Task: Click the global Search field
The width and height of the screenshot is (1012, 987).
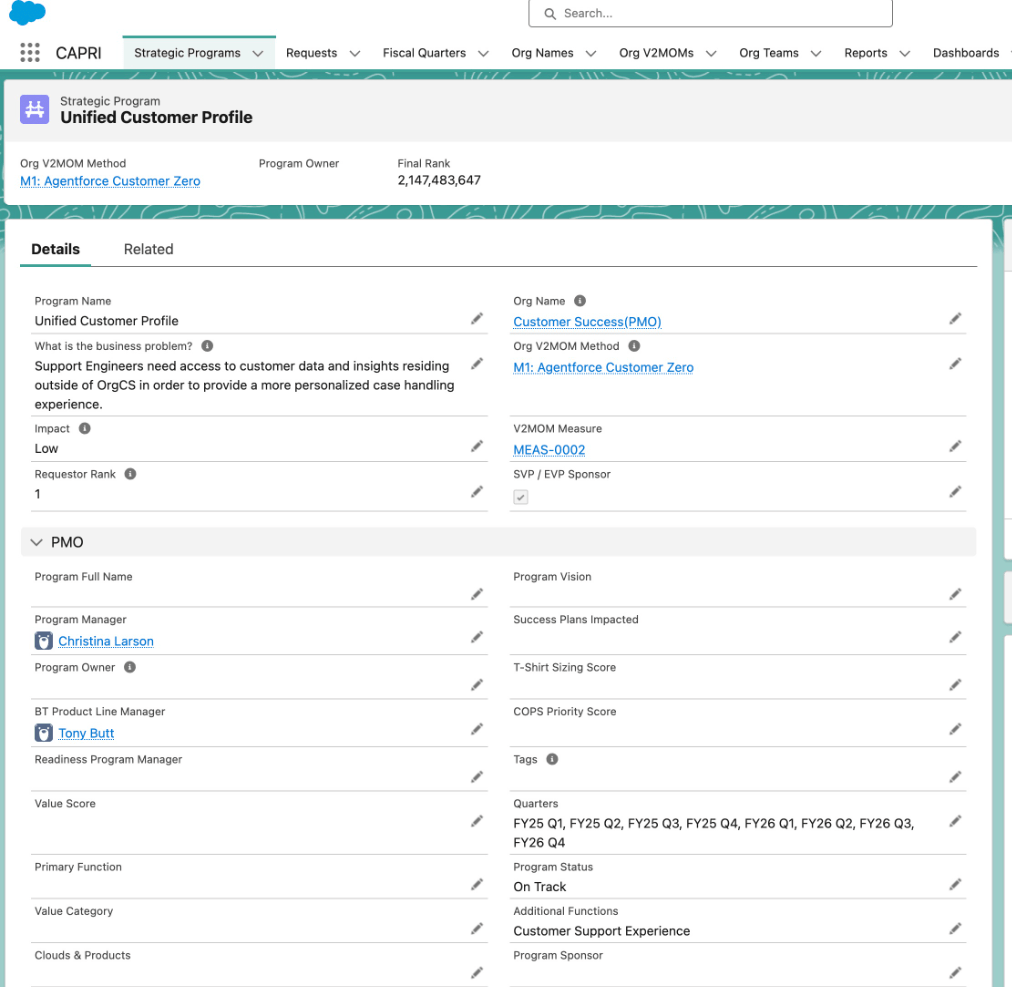Action: coord(710,13)
